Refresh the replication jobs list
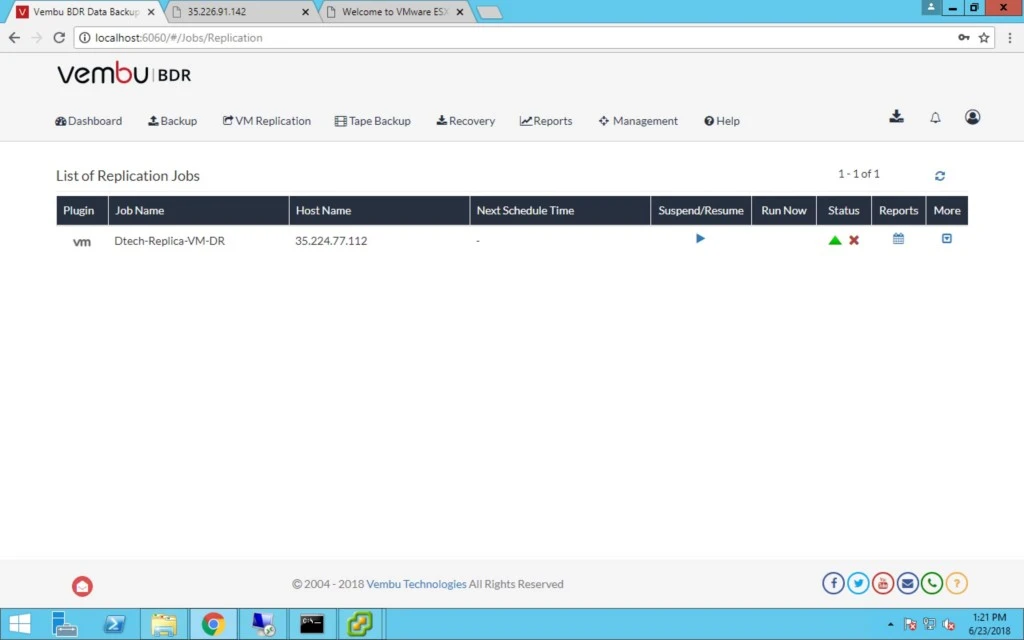 (940, 176)
